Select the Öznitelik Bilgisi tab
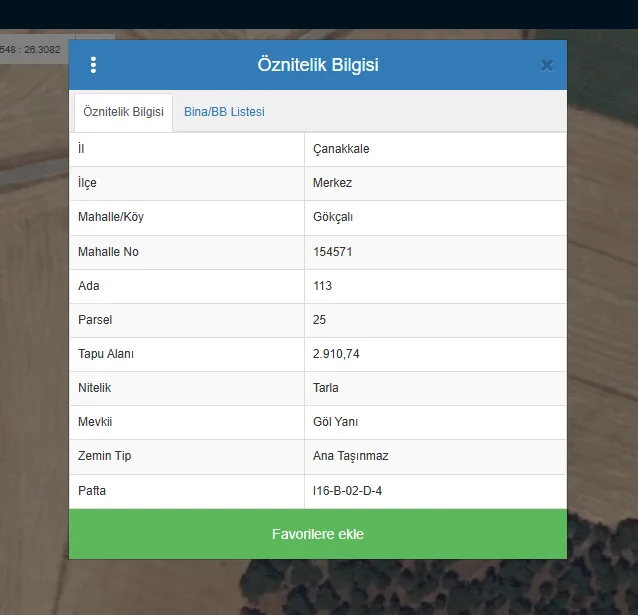 [123, 112]
